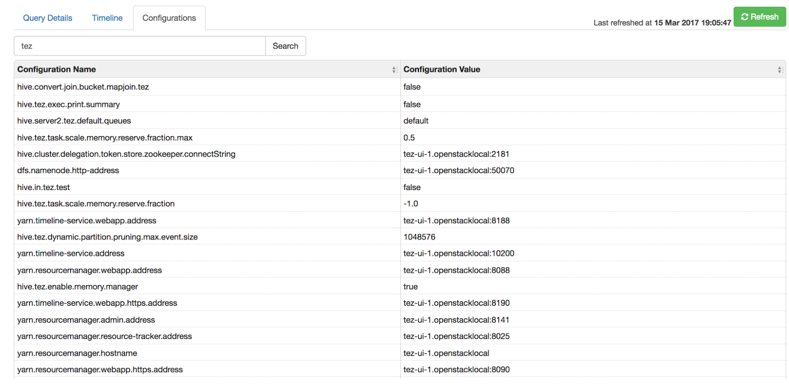This screenshot has width=789, height=384.
Task: Click the Search button
Action: coord(285,46)
